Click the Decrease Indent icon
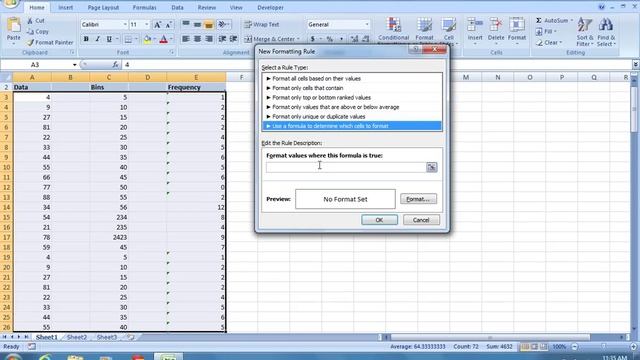The width and height of the screenshot is (640, 360). [222, 39]
